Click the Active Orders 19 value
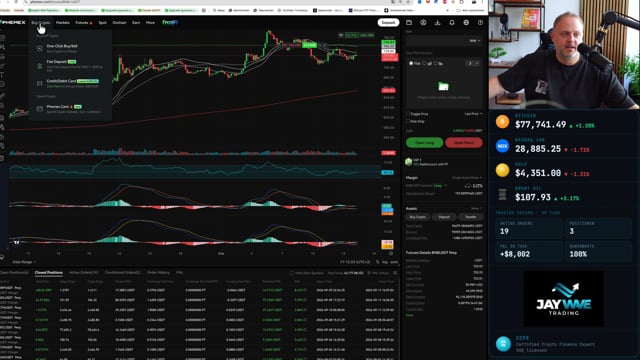 tap(504, 231)
